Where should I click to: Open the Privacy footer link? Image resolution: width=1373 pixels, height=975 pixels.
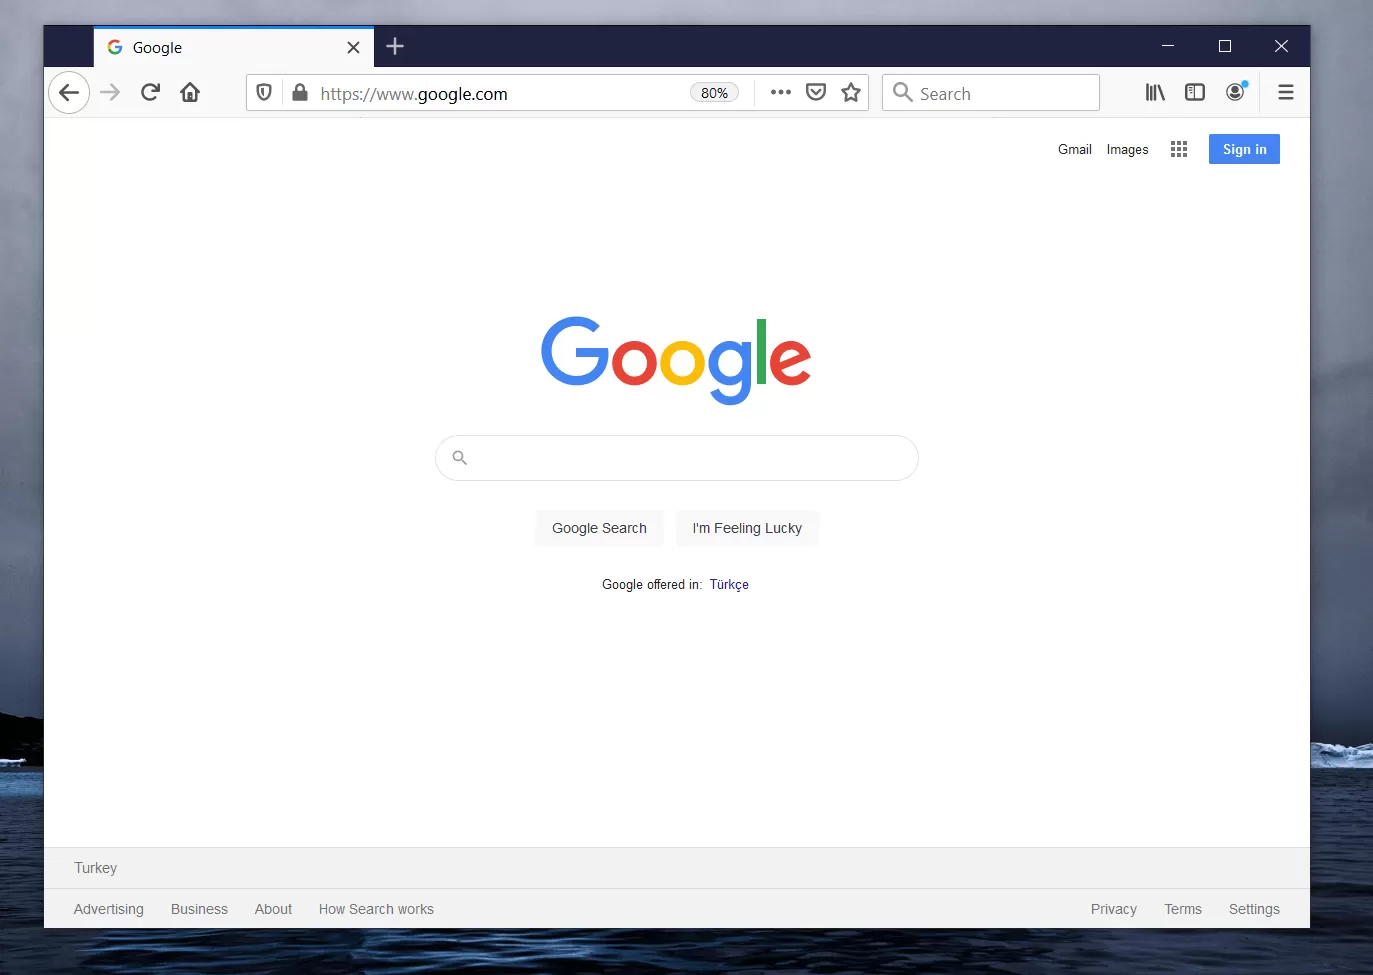pos(1114,909)
